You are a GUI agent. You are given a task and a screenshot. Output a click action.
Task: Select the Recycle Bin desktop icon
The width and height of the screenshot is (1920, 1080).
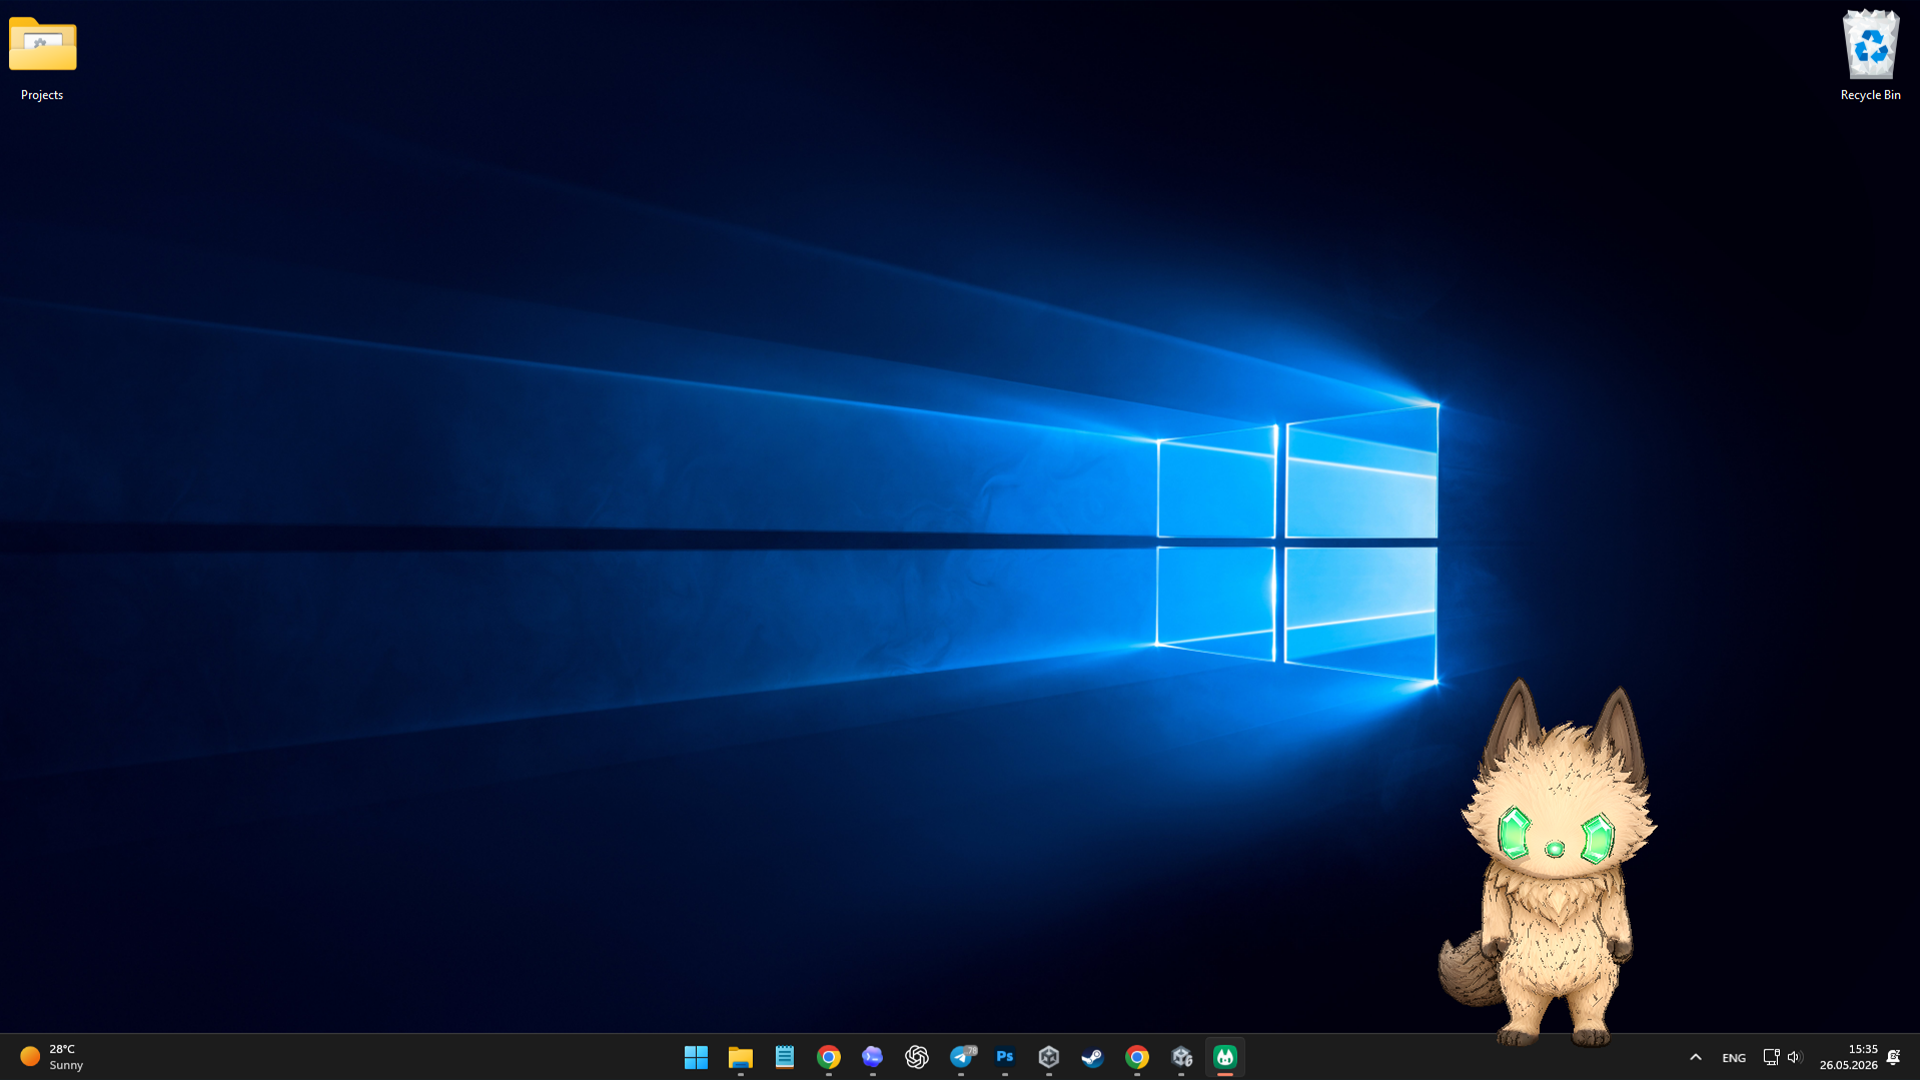(1870, 56)
